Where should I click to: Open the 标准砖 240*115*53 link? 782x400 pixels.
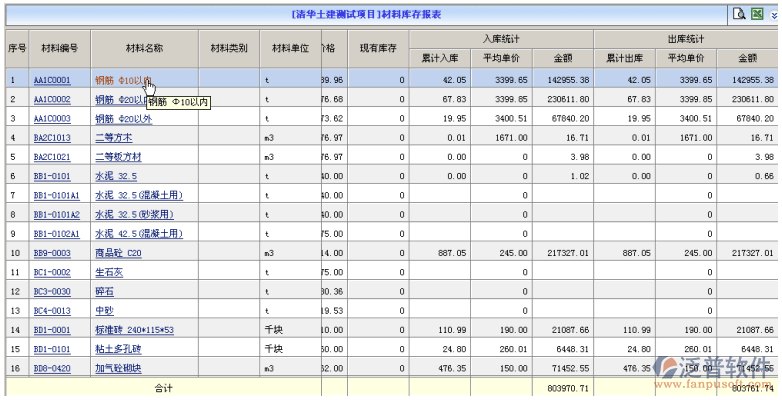click(x=134, y=330)
